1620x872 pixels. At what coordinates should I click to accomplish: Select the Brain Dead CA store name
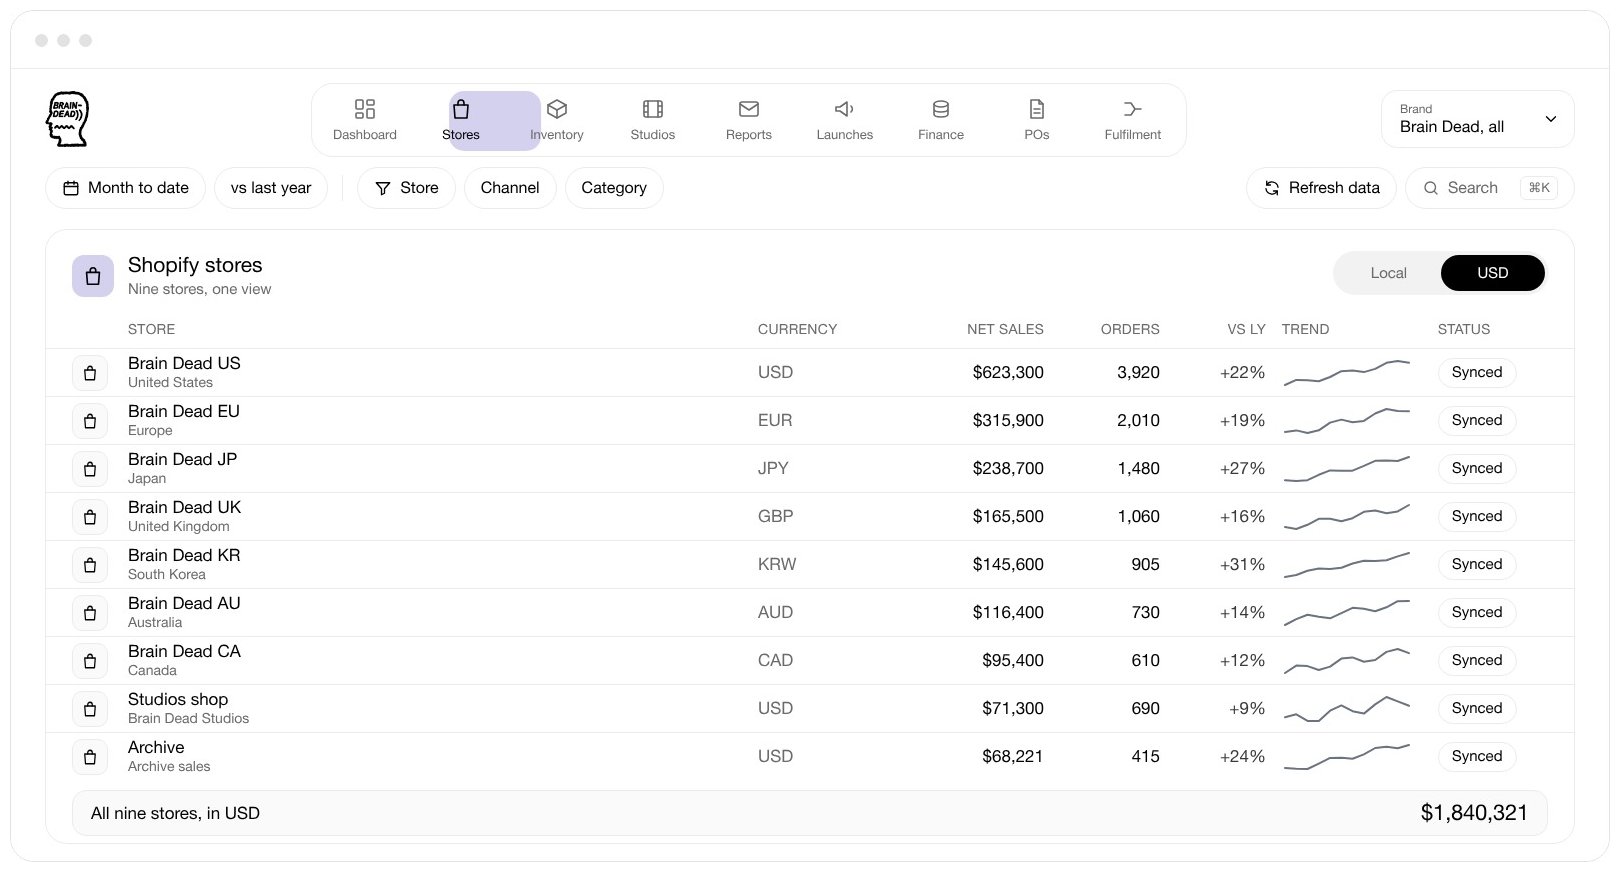184,651
